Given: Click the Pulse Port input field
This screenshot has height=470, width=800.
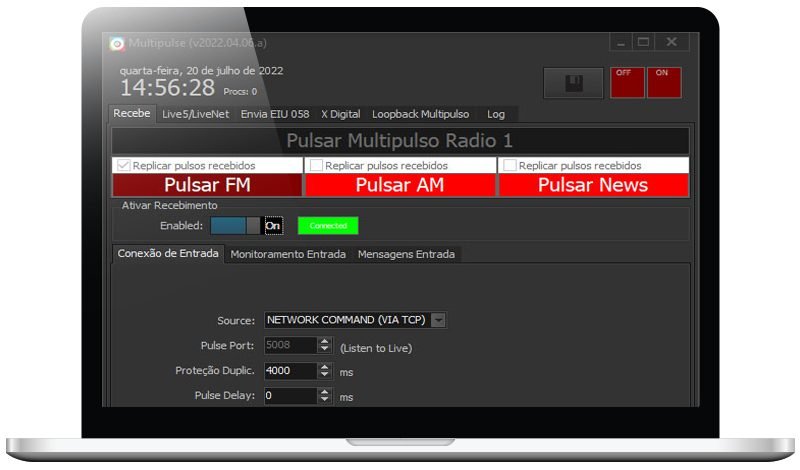Looking at the screenshot, I should [x=291, y=345].
